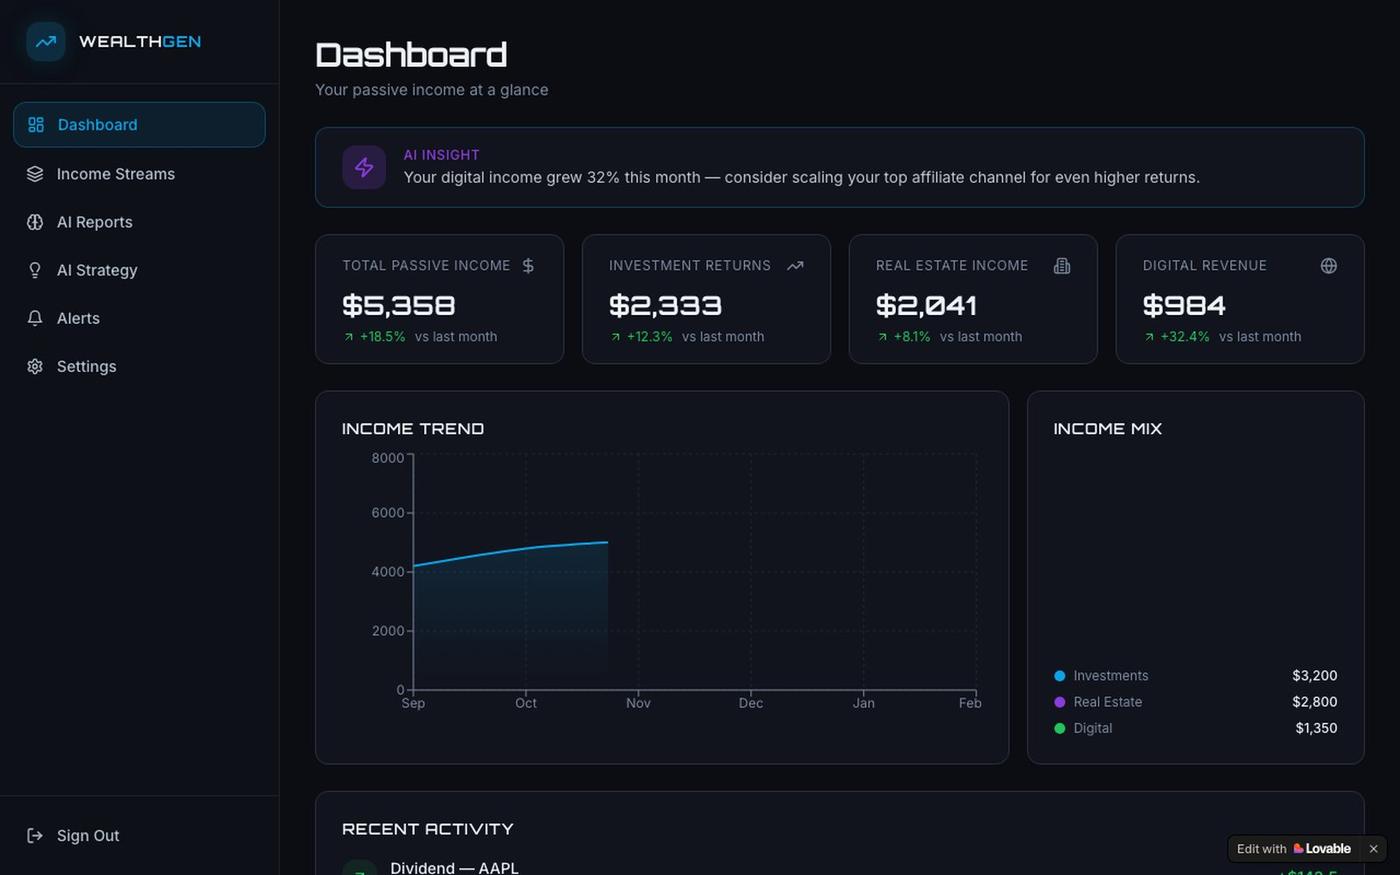Close the Edit with Lovable badge
This screenshot has width=1400, height=875.
point(1373,849)
